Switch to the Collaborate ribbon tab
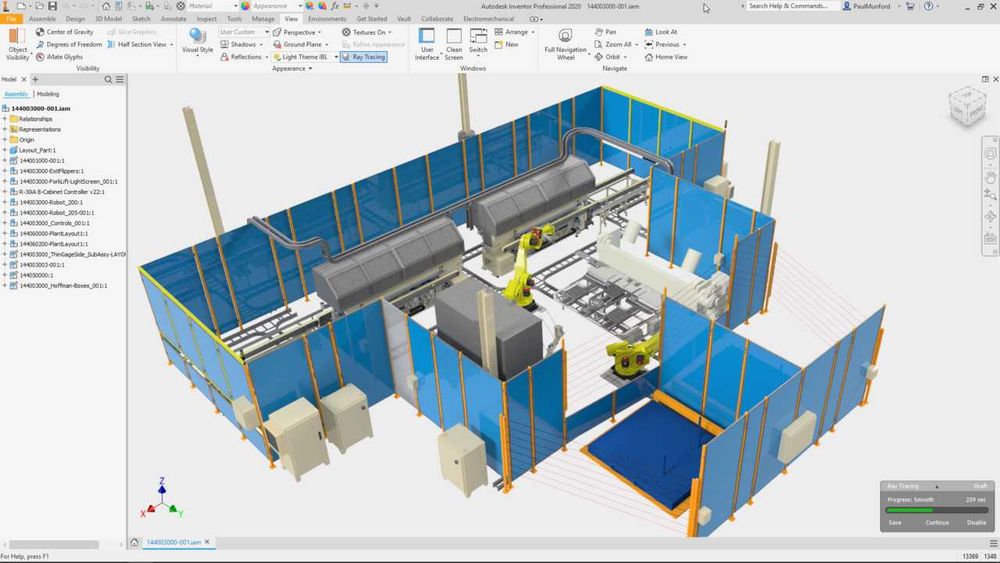This screenshot has width=1000, height=563. pyautogui.click(x=437, y=19)
